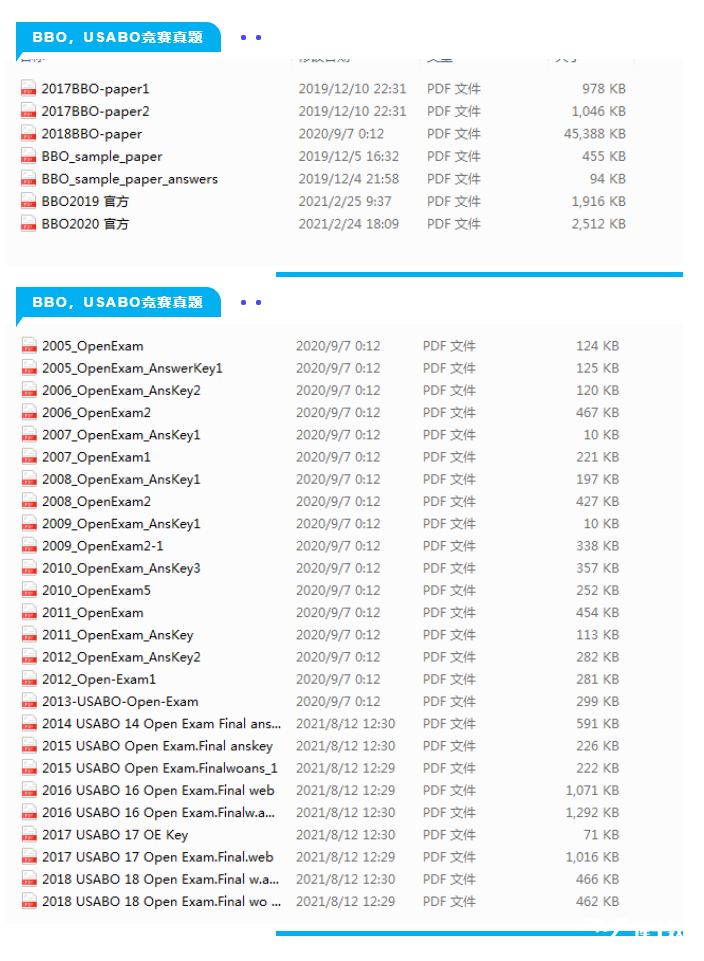Select file 2017 USABO 17 Open Exam.Final.web
This screenshot has width=704, height=961.
(157, 857)
